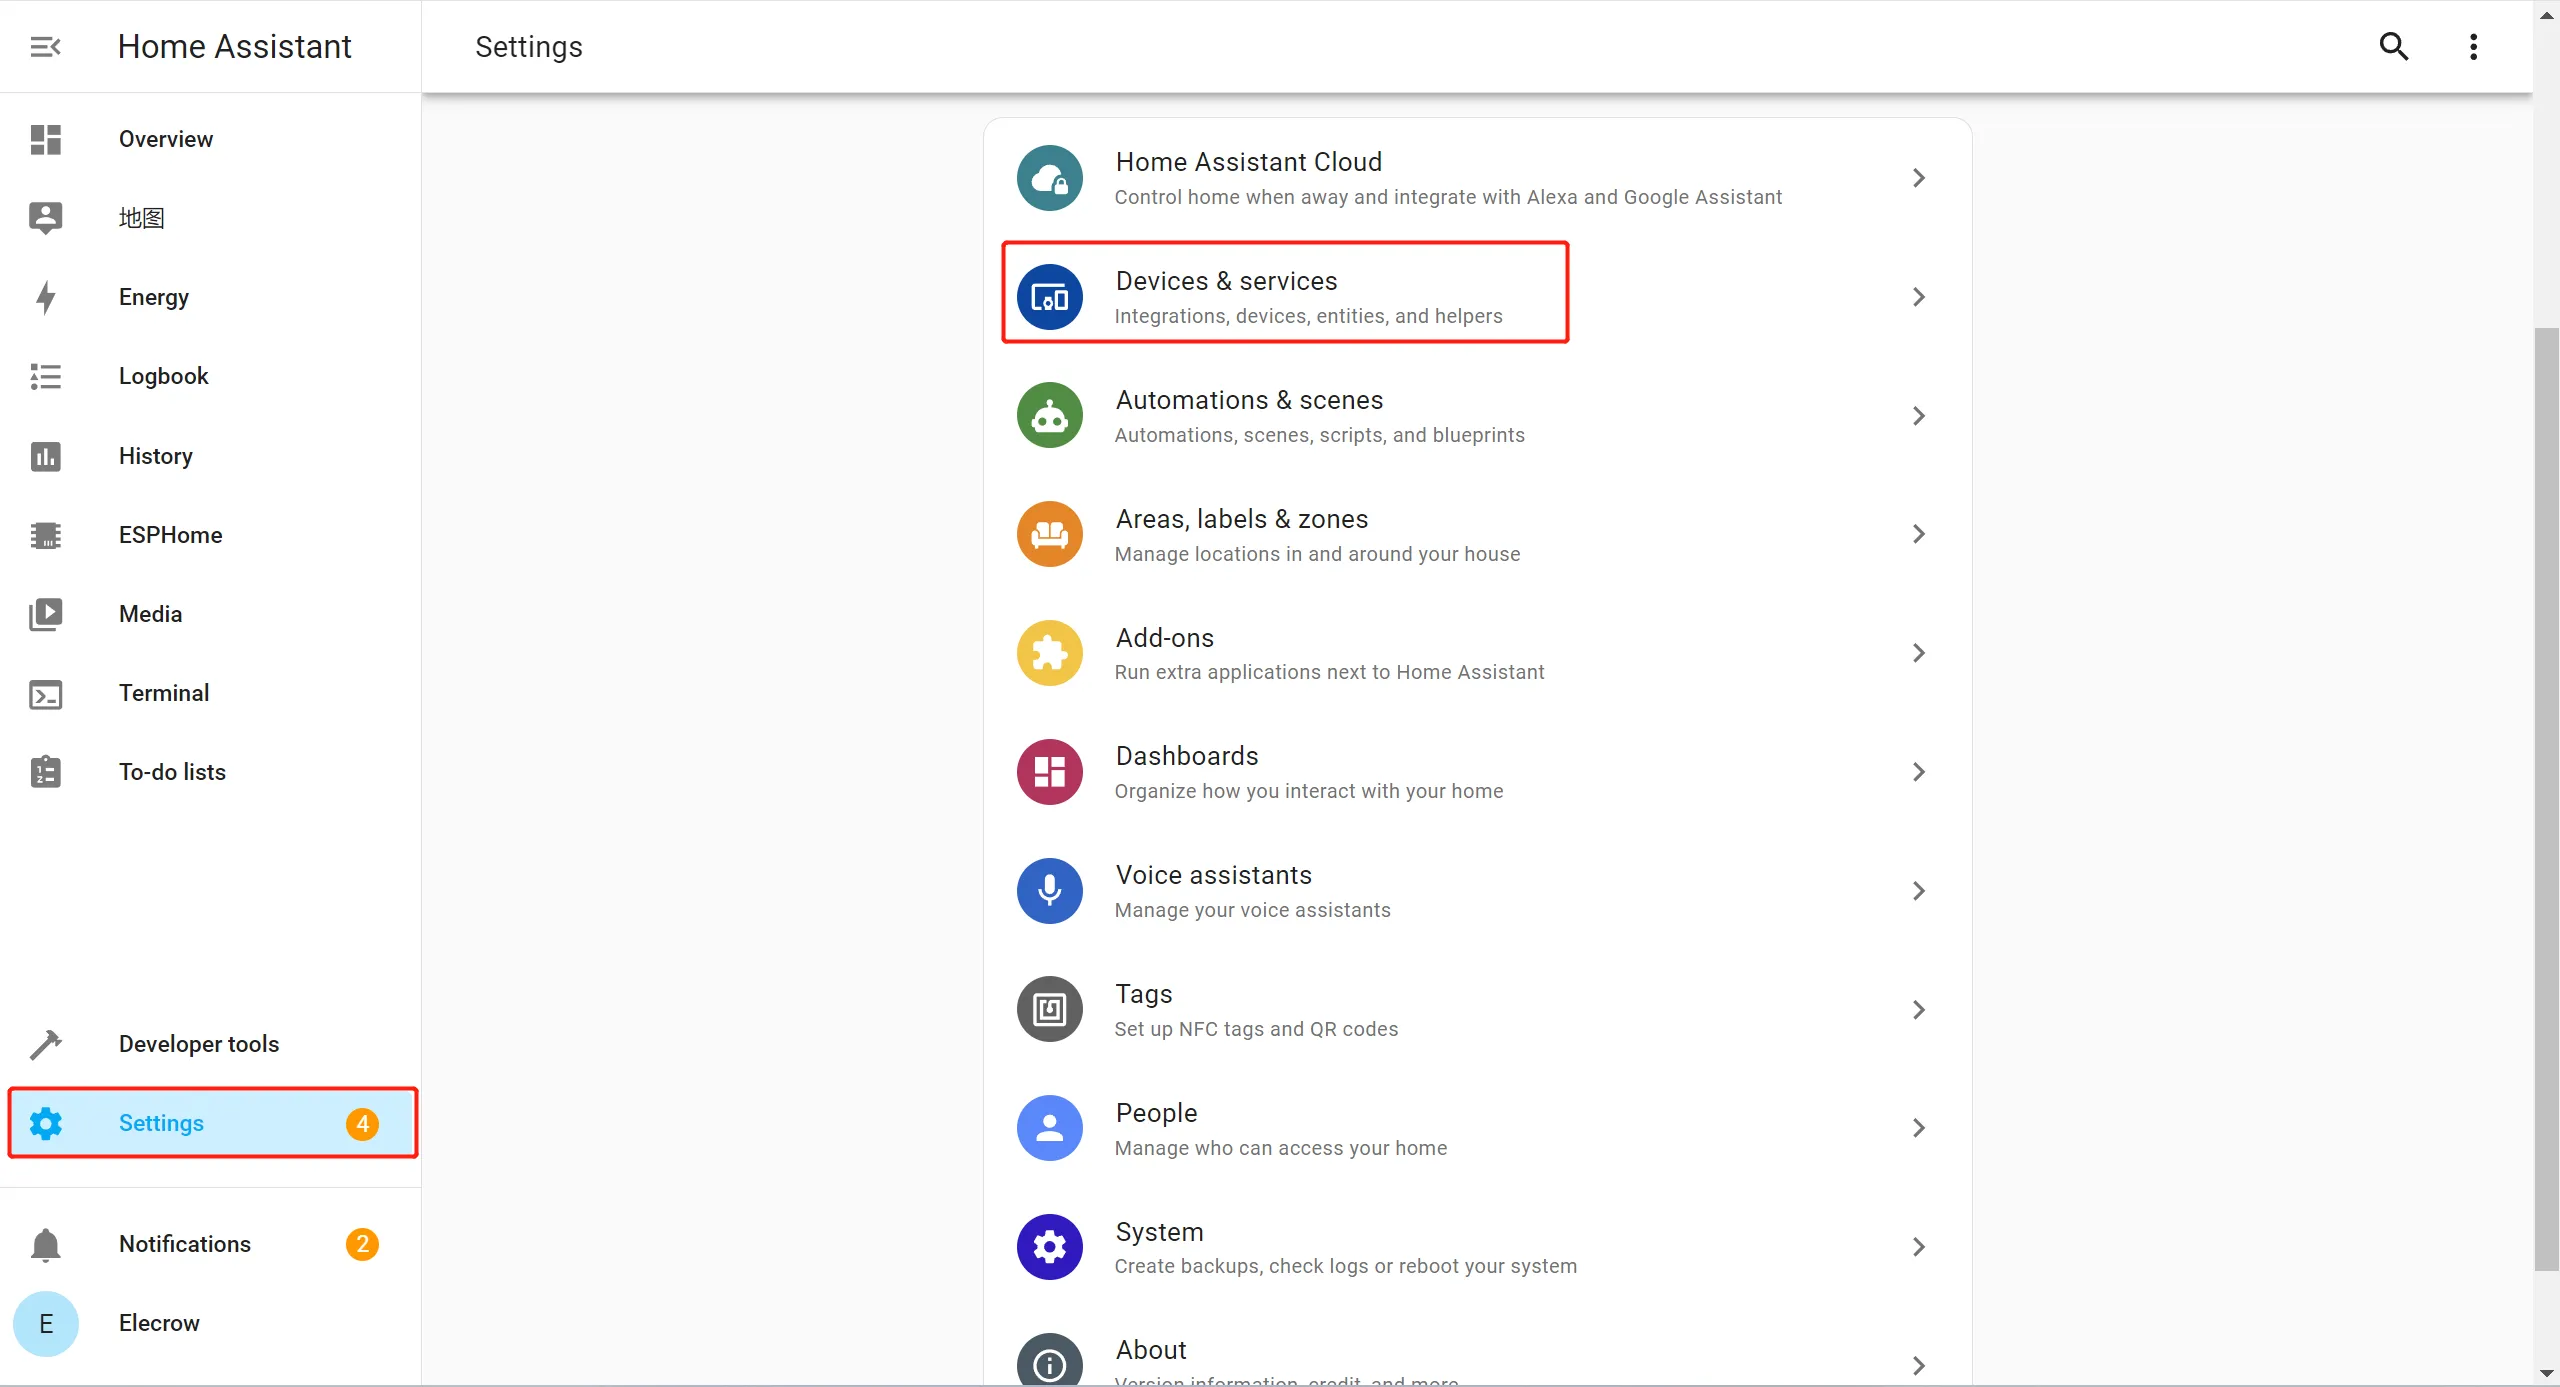Screen dimensions: 2560x1387
Task: Open the People settings entry
Action: pos(1280,1128)
